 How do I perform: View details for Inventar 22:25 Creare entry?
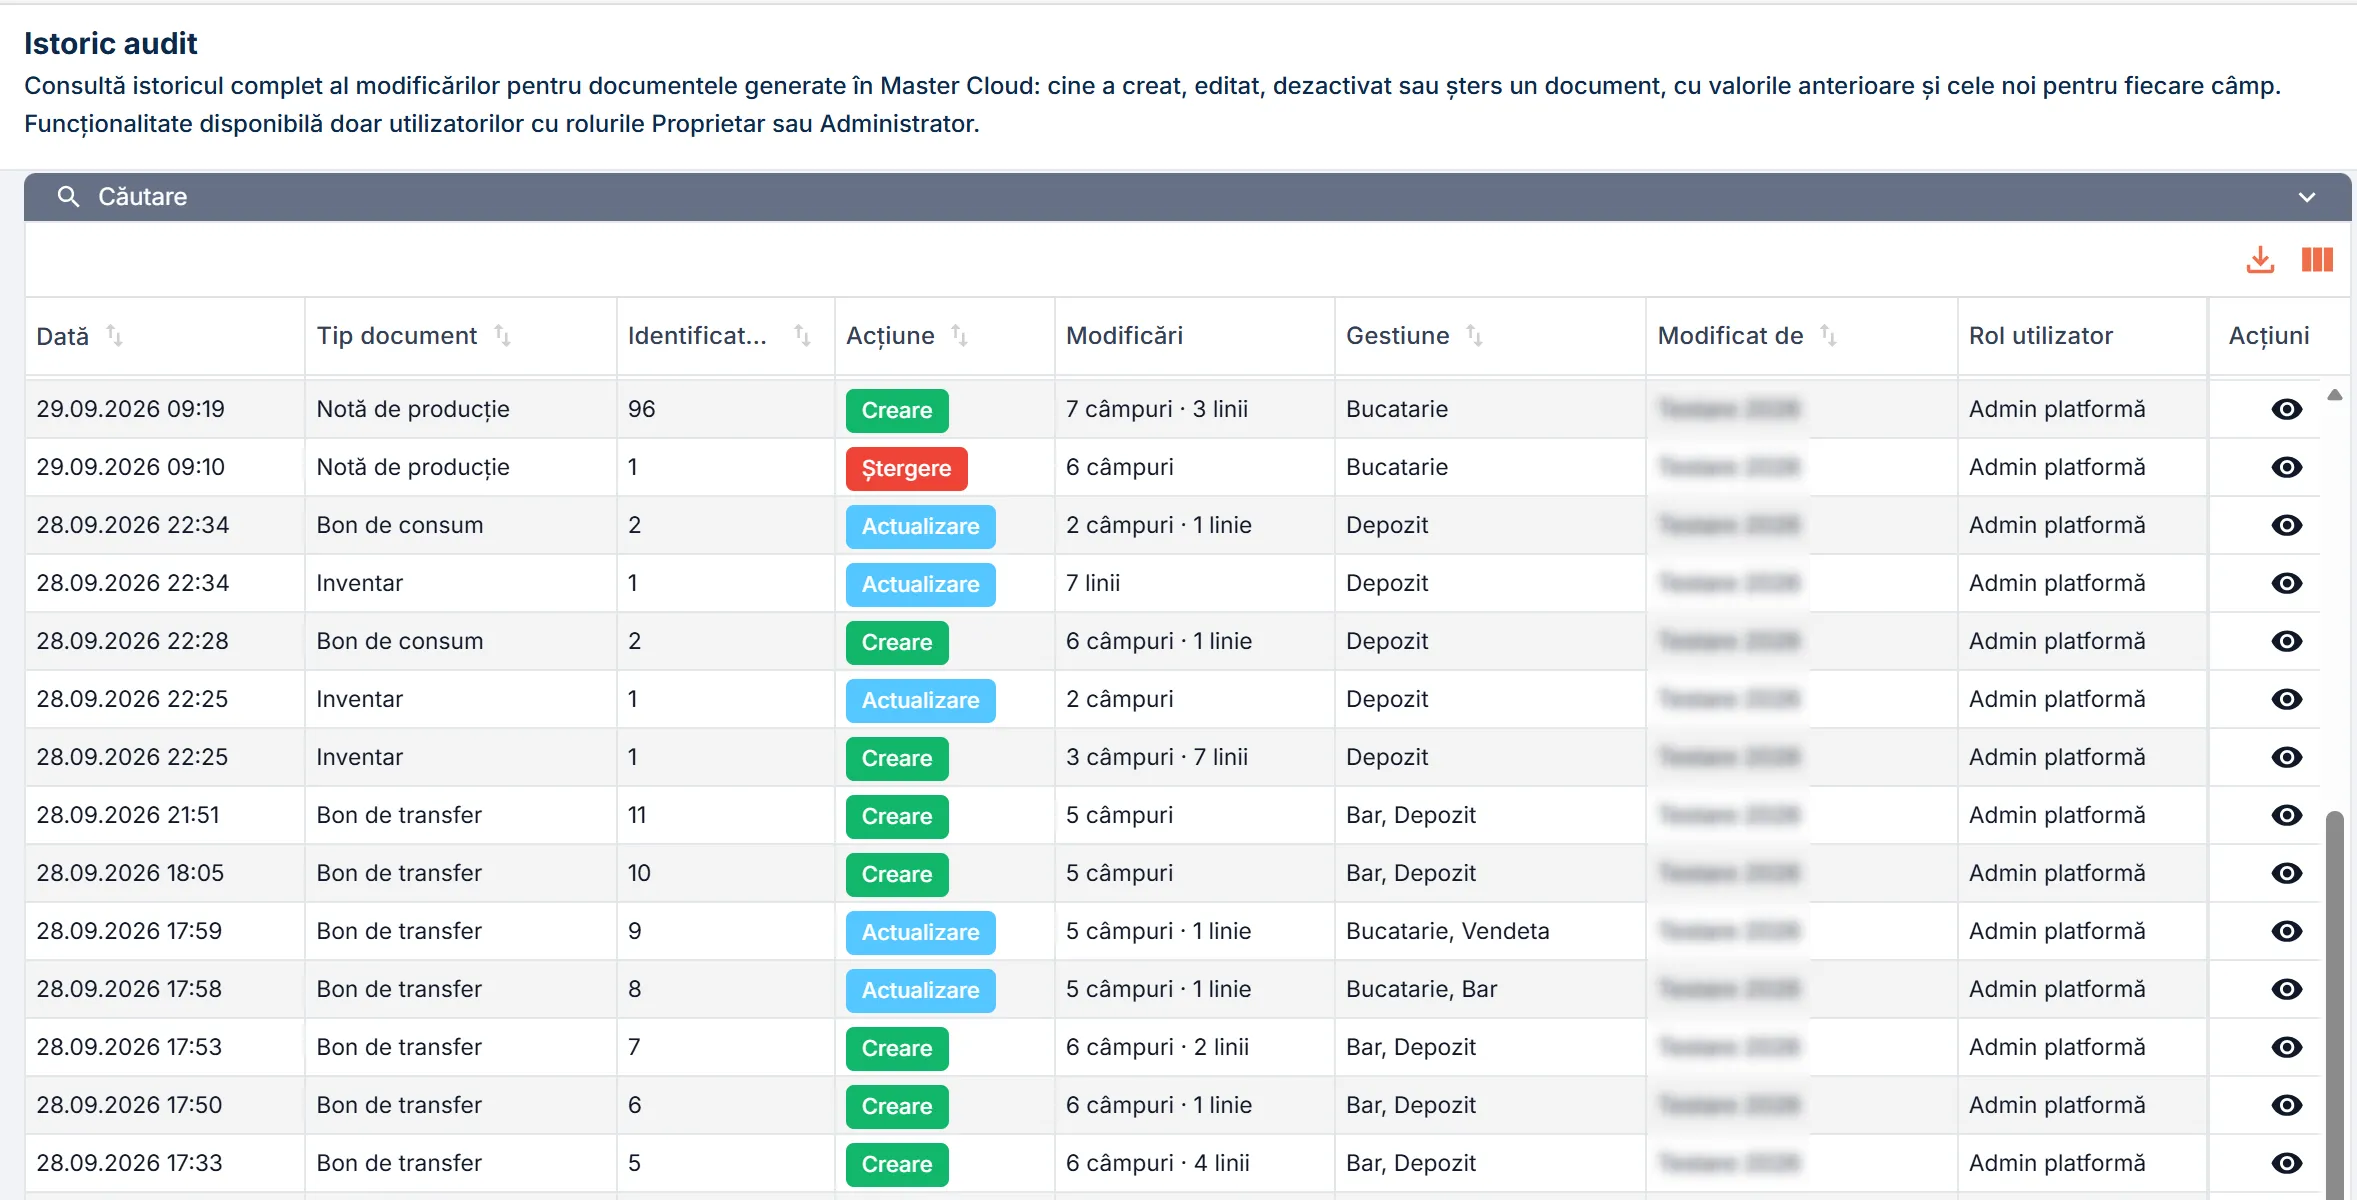[2286, 757]
